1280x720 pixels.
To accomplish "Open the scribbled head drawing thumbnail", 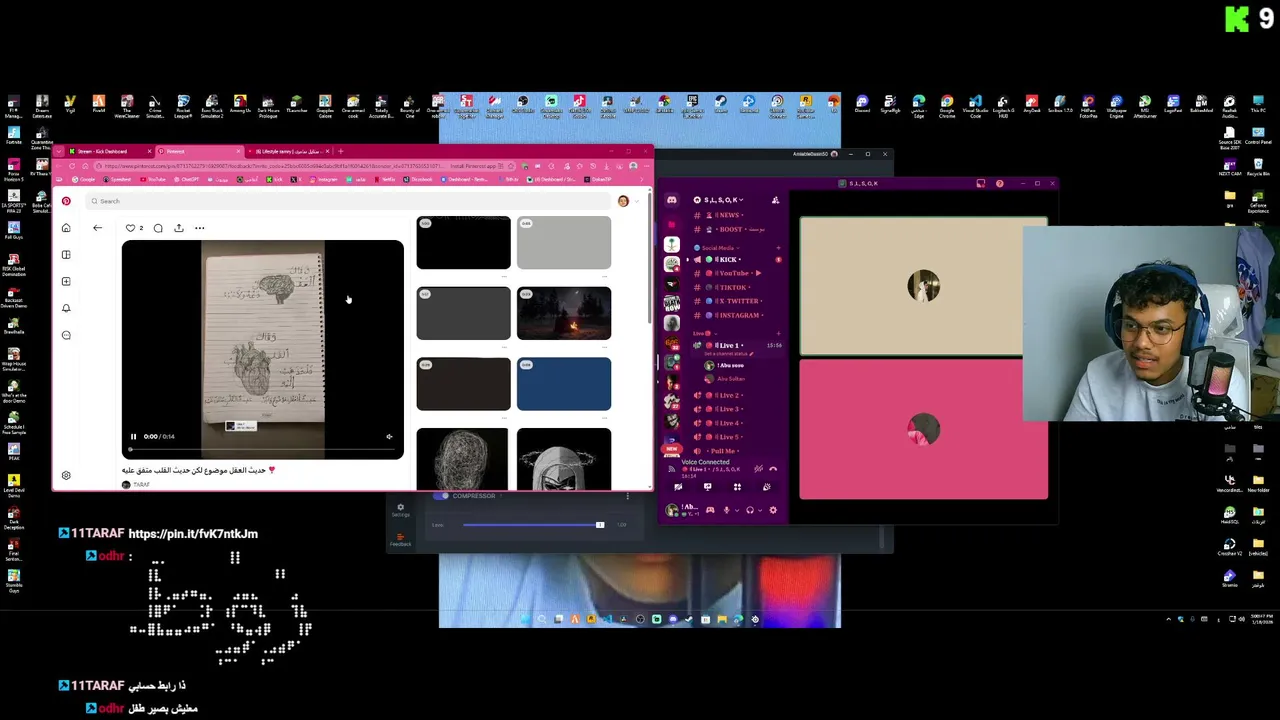I will [x=462, y=459].
